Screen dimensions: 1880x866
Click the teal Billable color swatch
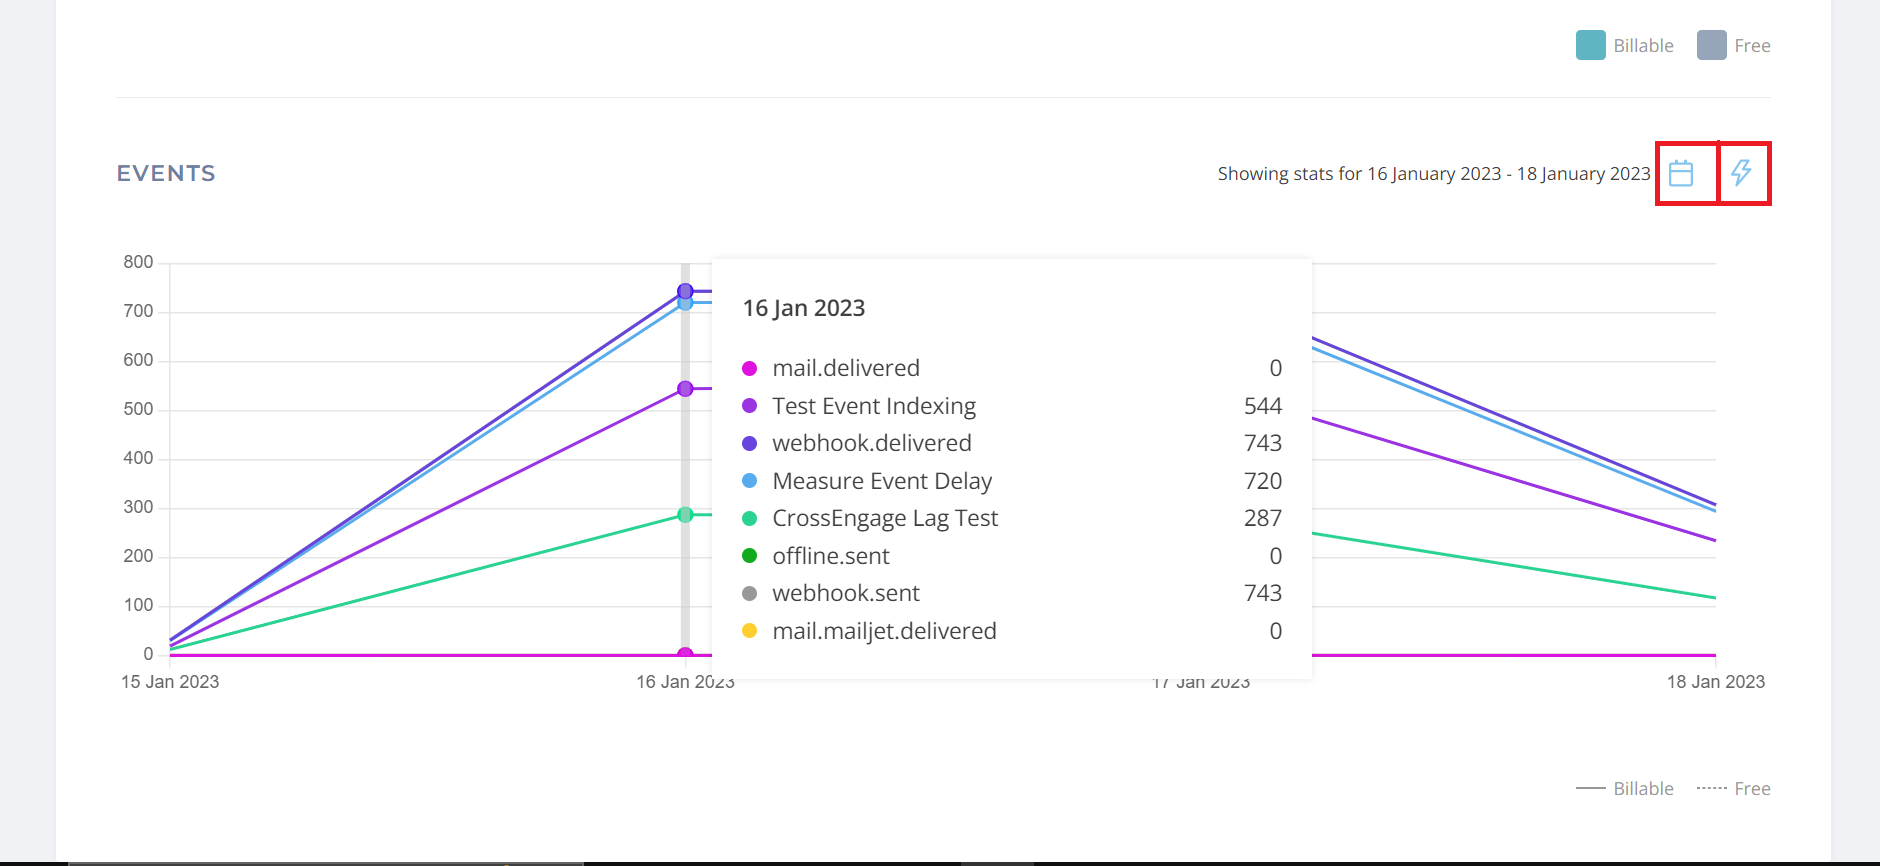point(1590,45)
